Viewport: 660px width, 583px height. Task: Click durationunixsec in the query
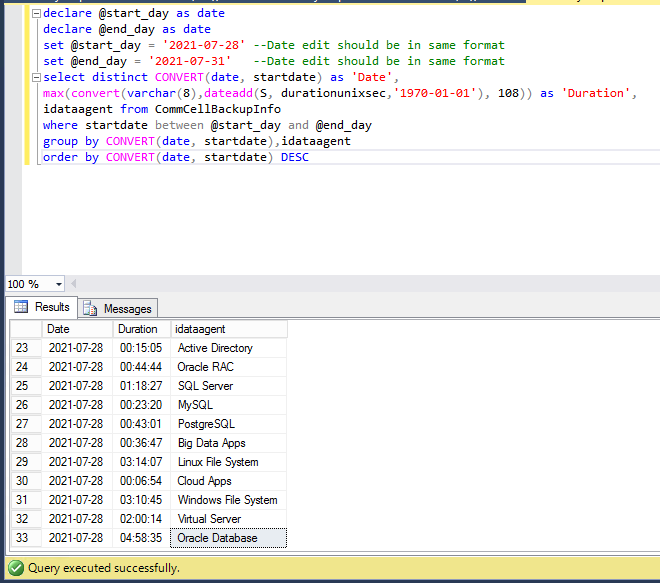333,93
